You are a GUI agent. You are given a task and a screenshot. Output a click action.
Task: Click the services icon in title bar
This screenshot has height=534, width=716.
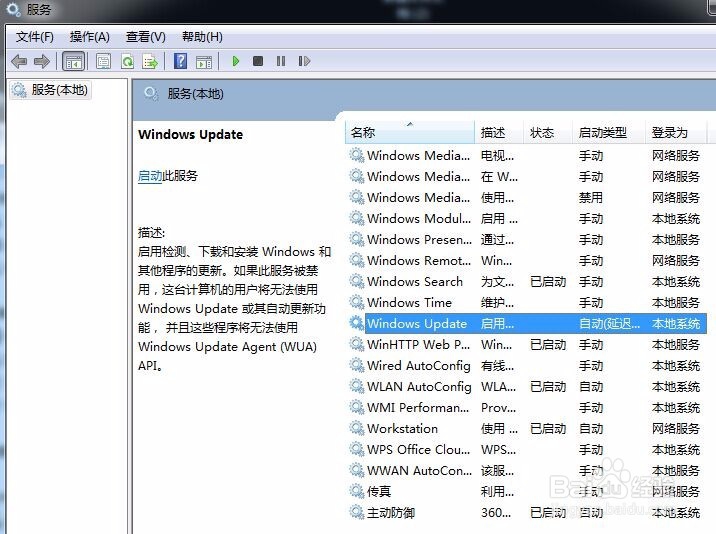[13, 9]
